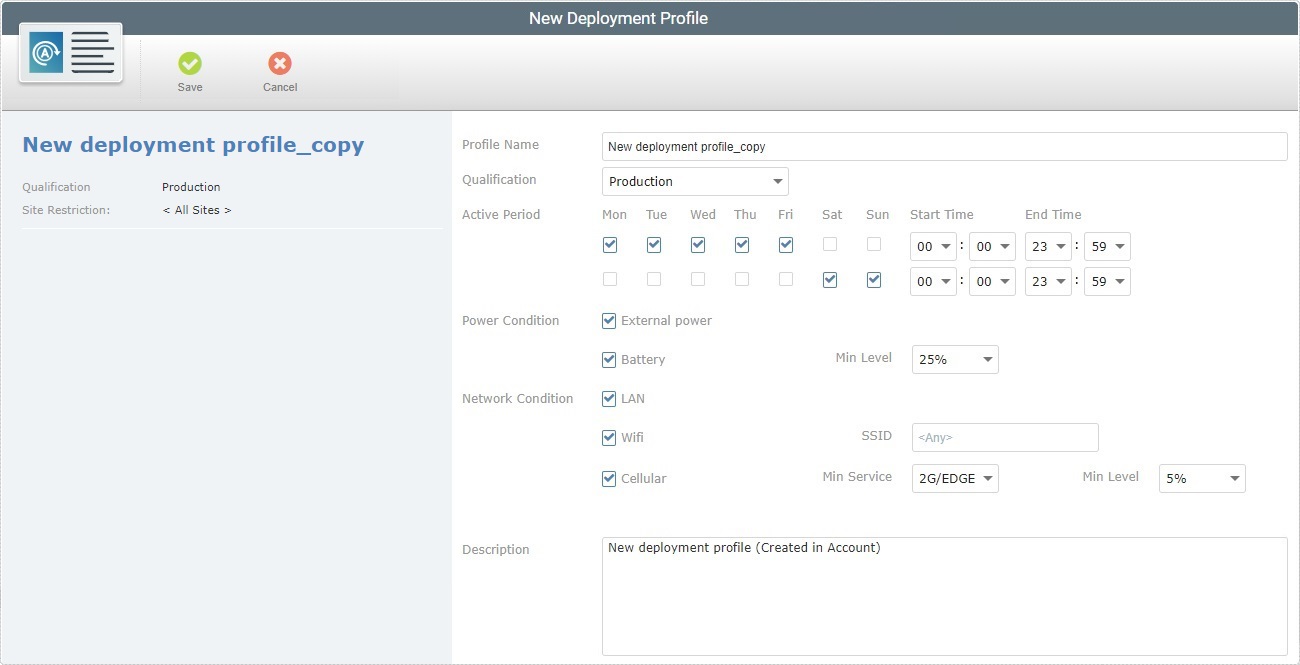Enable Saturday in the first schedule row

[830, 245]
